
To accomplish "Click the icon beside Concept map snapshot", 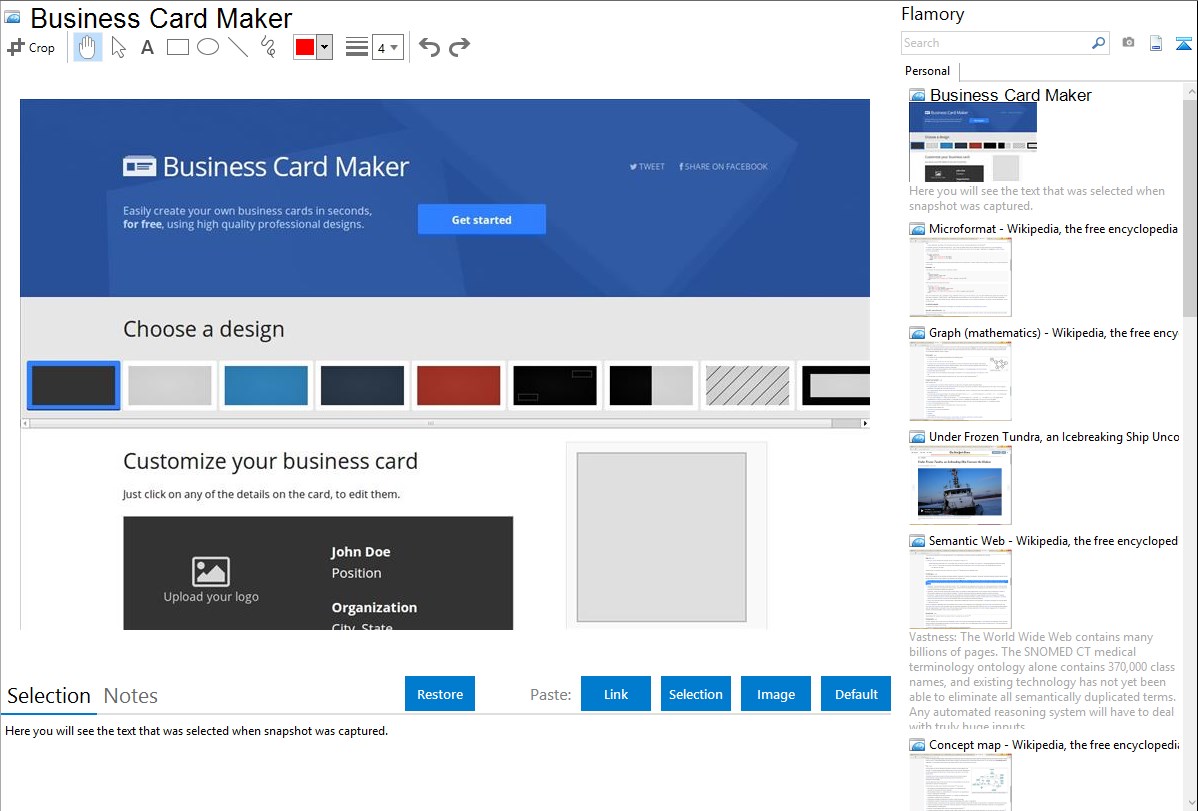I will [918, 745].
